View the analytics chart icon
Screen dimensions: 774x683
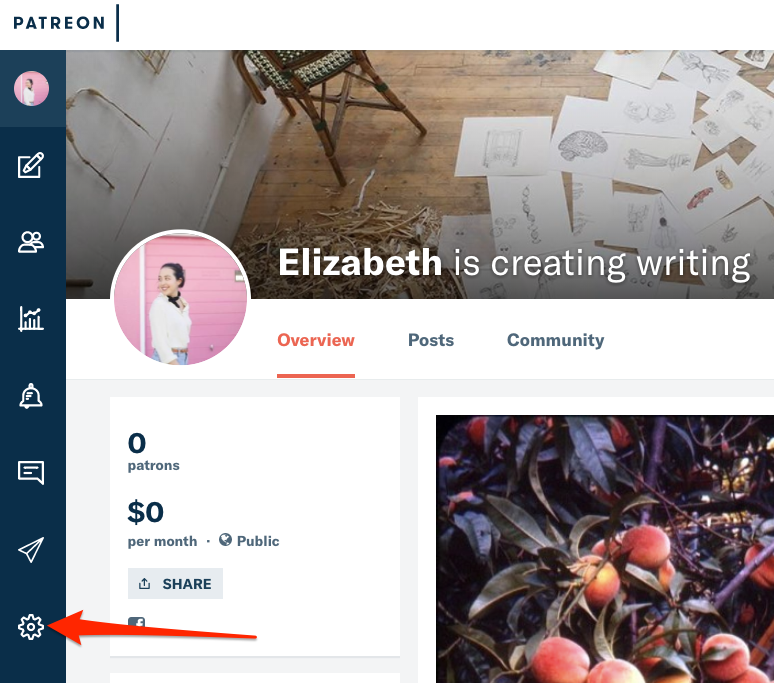point(31,319)
